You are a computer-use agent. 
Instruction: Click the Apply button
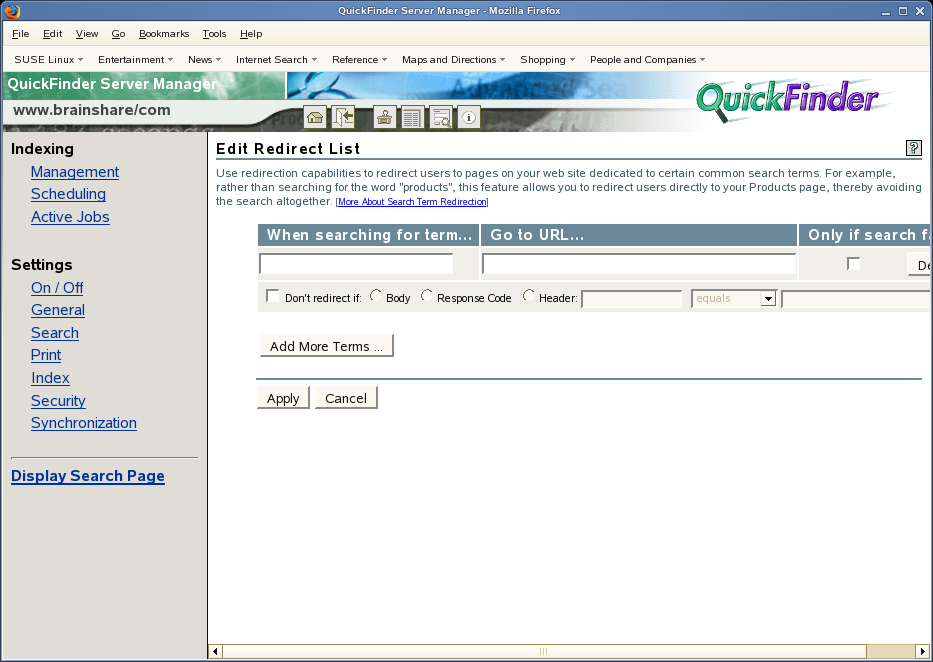pos(283,398)
